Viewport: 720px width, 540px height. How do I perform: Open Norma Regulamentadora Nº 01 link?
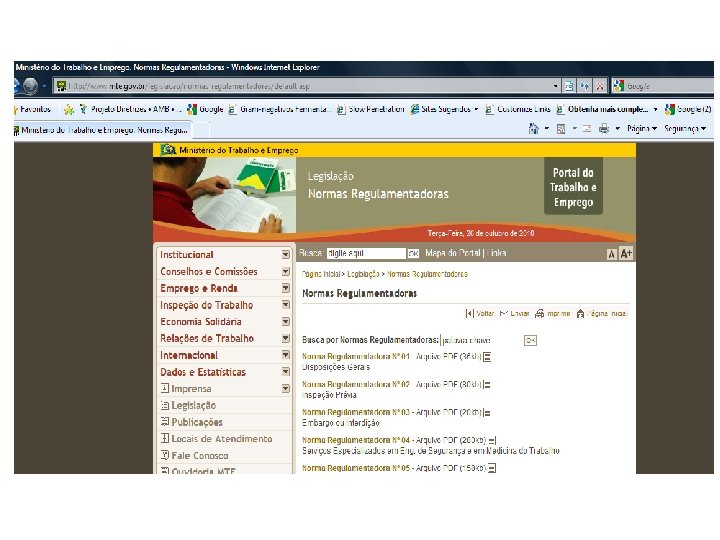point(355,356)
